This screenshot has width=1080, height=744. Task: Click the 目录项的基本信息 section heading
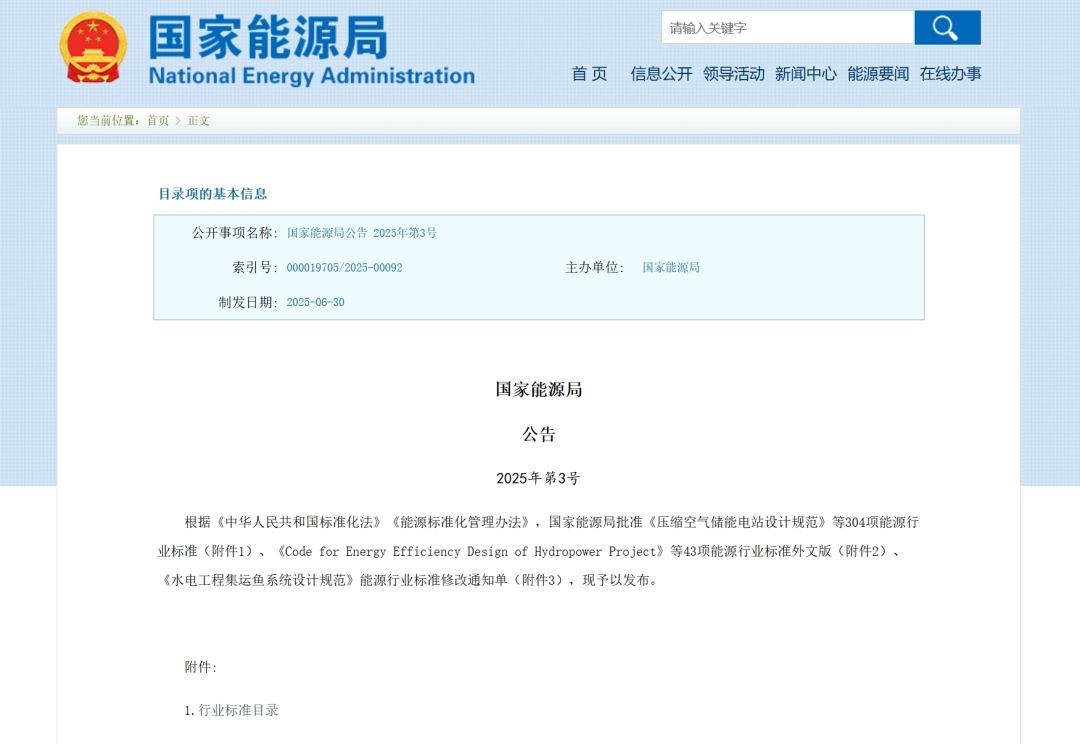213,194
